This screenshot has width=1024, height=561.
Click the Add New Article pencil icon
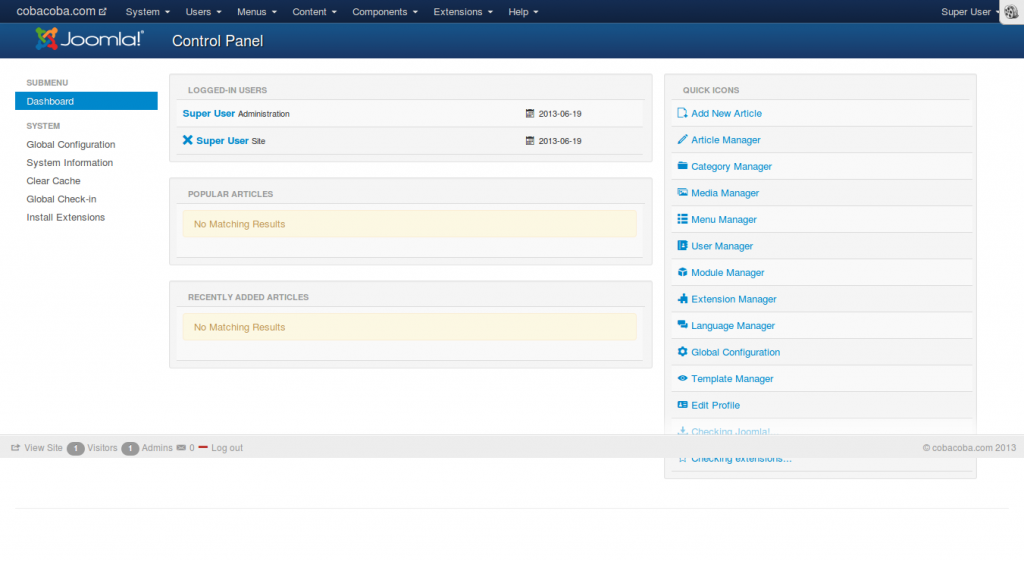click(x=682, y=113)
